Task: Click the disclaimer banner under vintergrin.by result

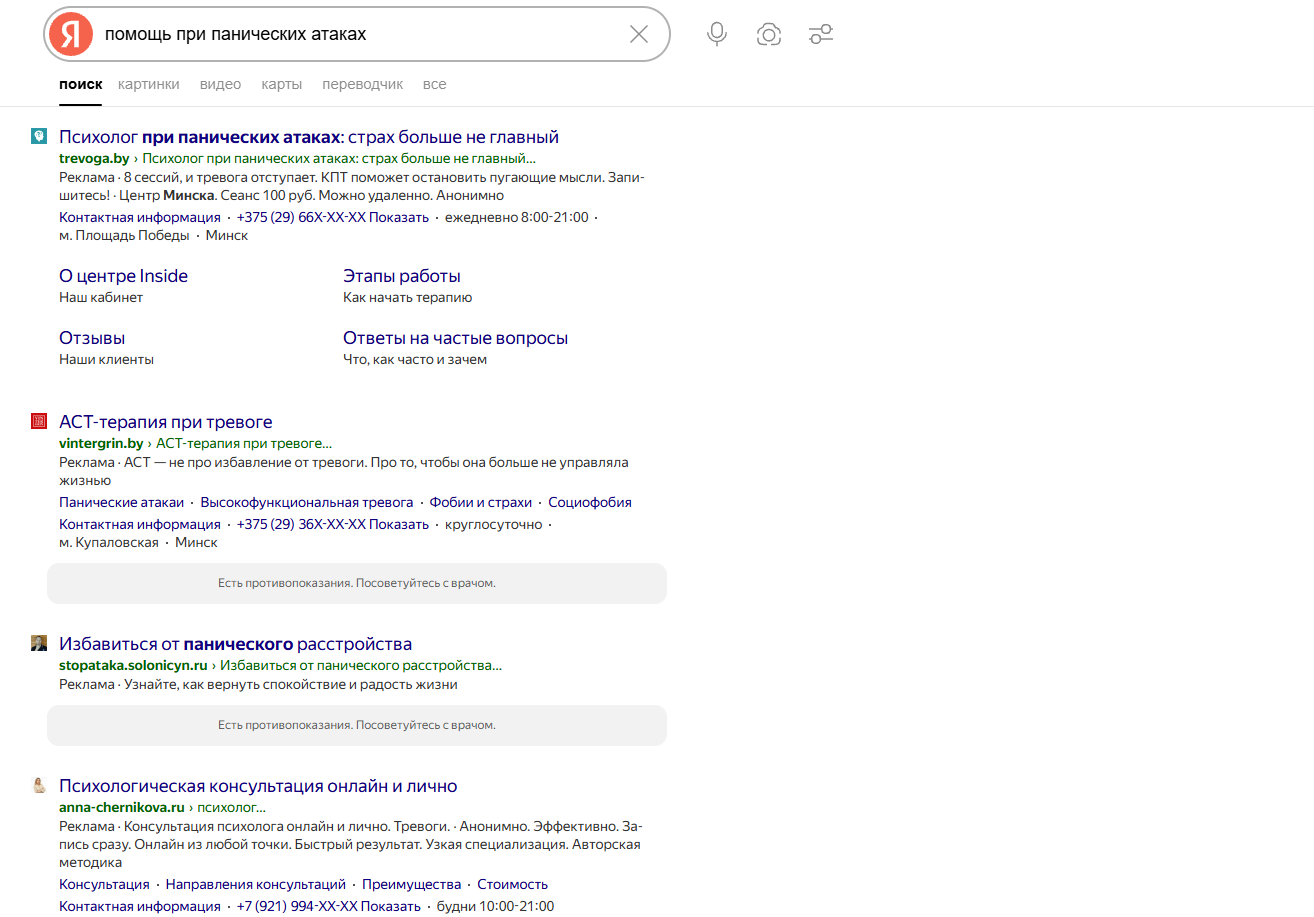Action: 357,583
